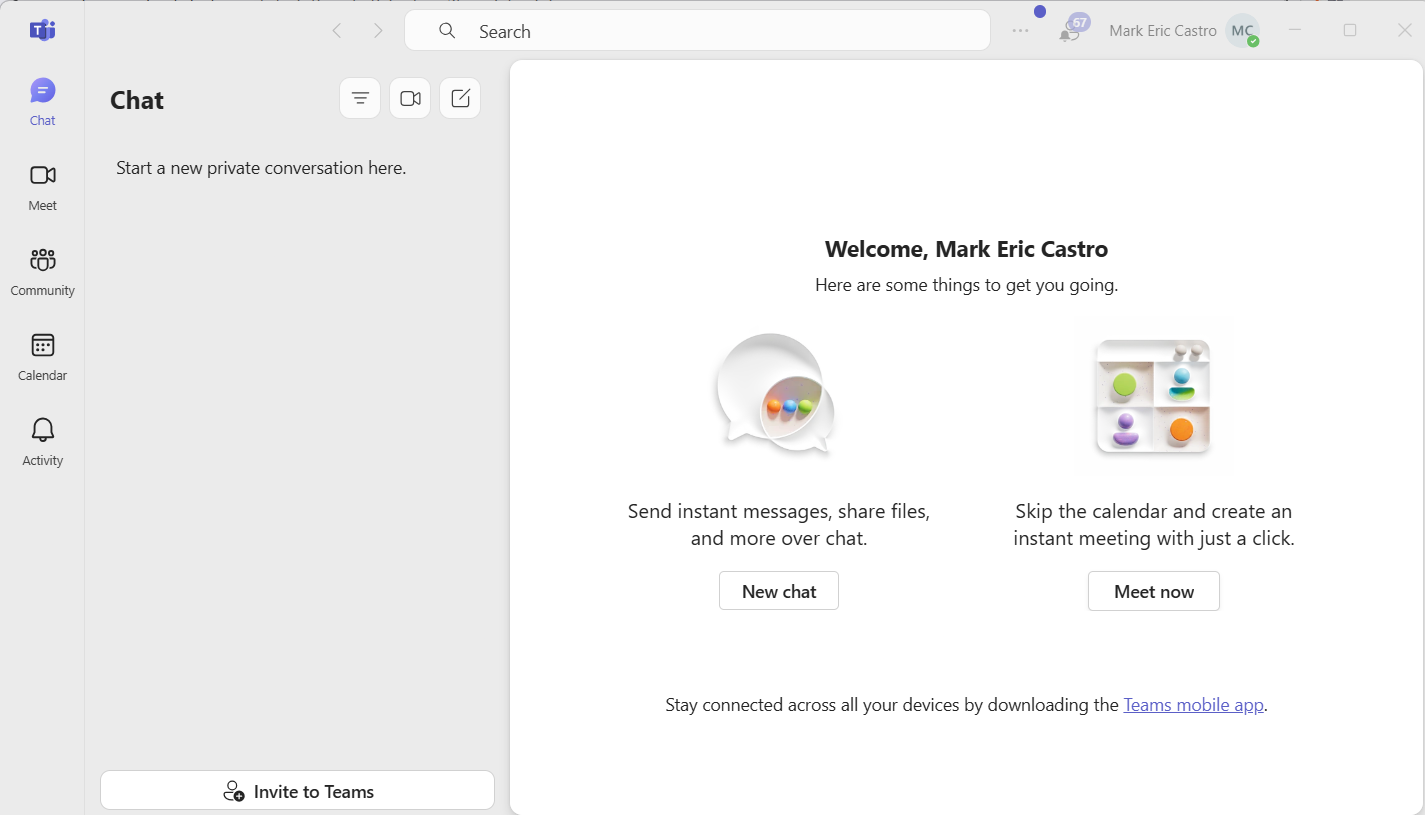The height and width of the screenshot is (815, 1425).
Task: Click Invite to Teams button
Action: click(298, 791)
